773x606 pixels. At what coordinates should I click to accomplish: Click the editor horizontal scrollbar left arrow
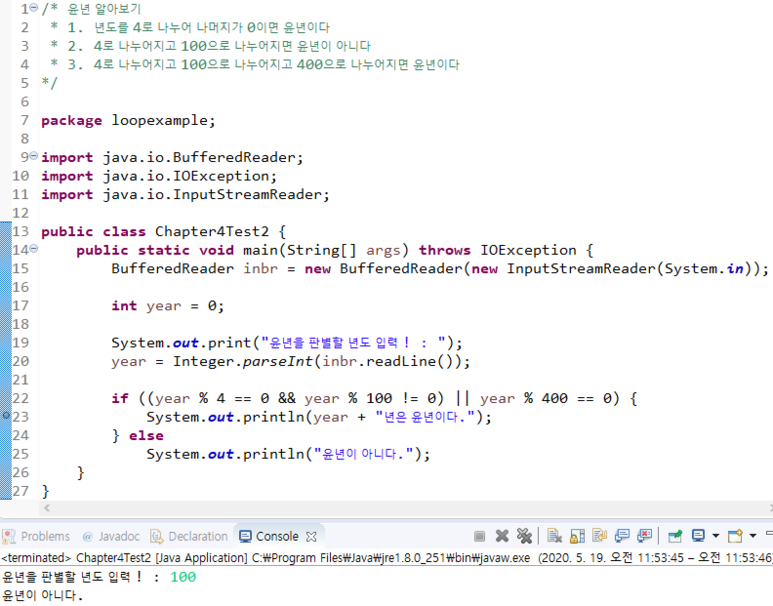pos(47,507)
